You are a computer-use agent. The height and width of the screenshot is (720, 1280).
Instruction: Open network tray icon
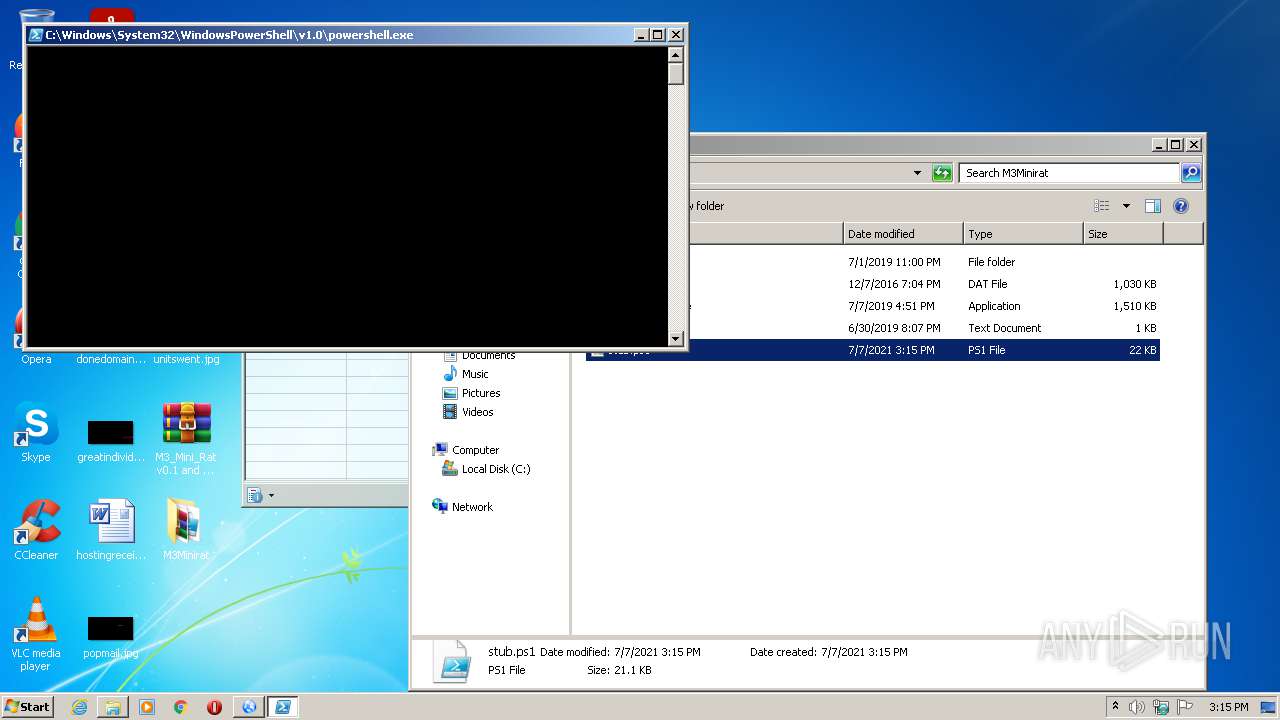point(1161,707)
